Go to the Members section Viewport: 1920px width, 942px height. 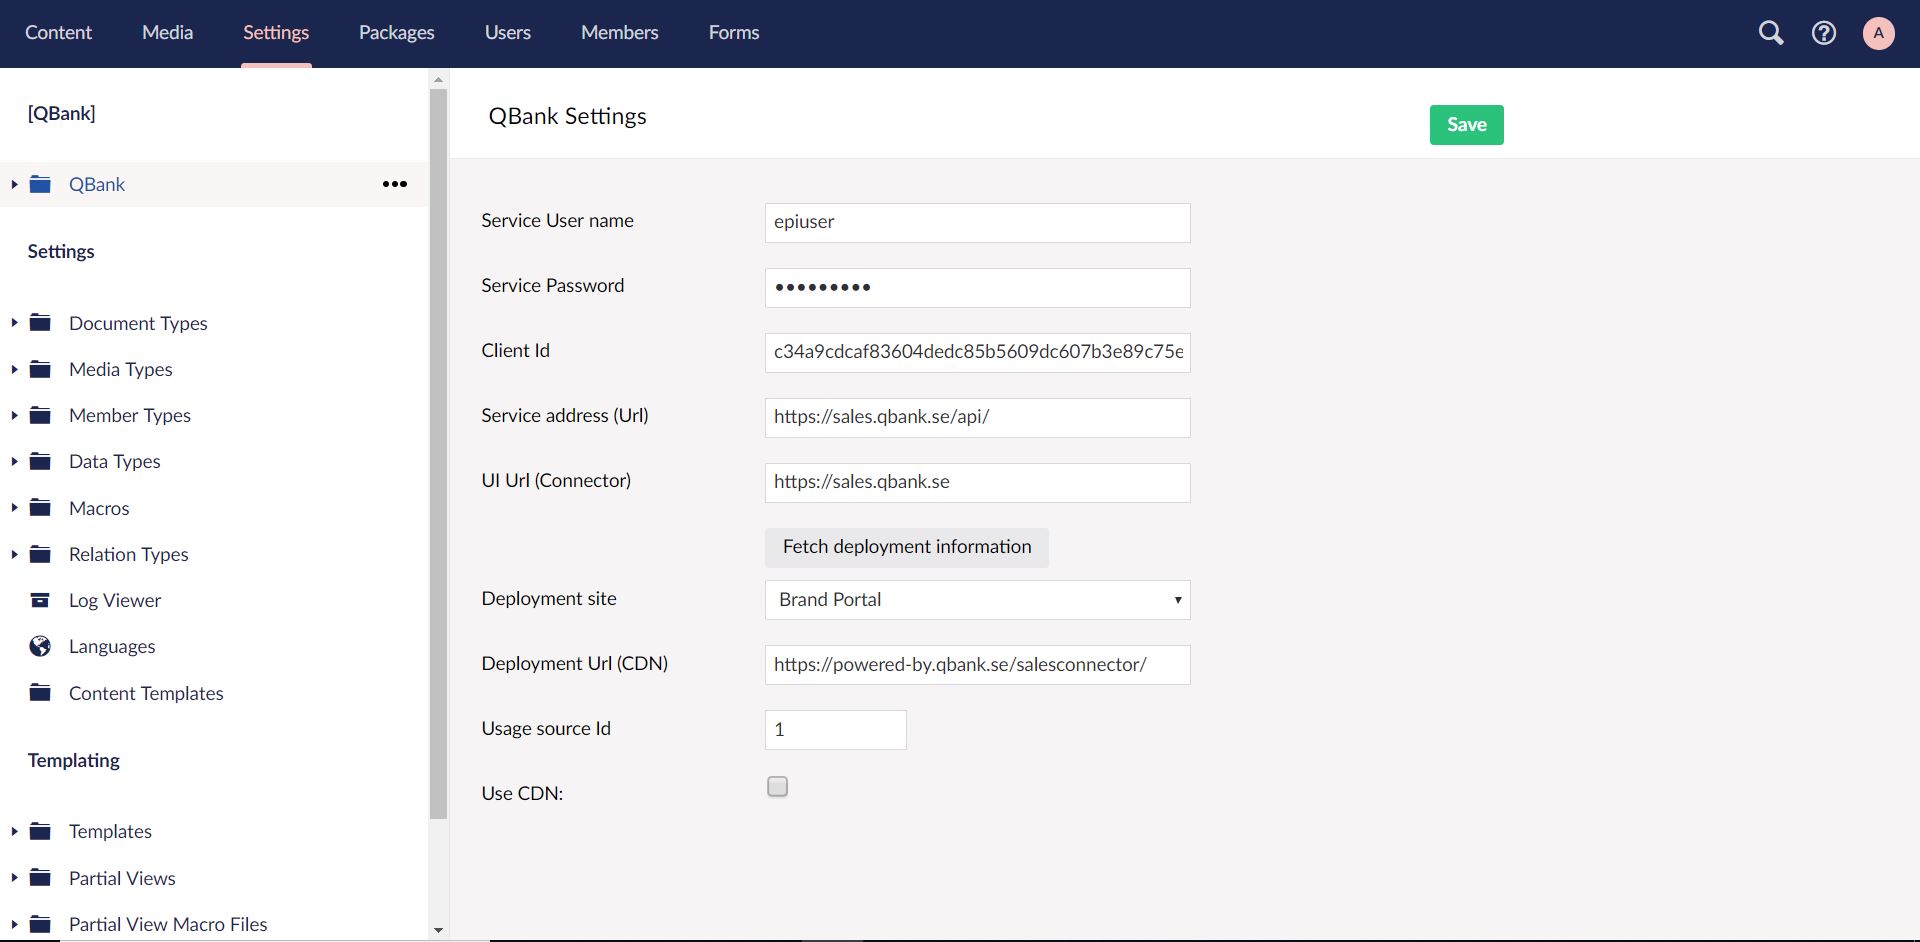tap(619, 33)
